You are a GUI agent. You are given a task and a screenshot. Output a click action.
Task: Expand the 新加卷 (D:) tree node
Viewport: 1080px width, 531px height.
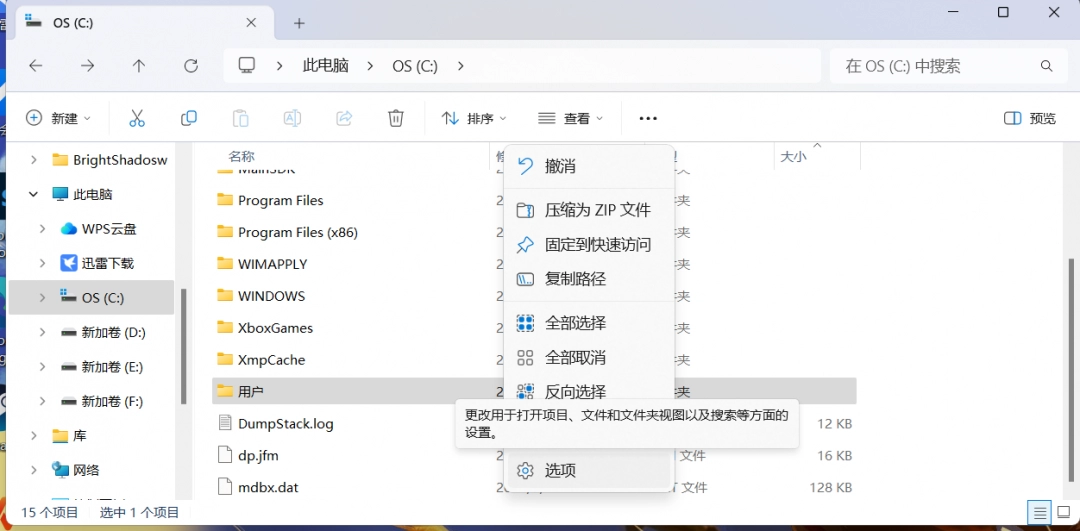tap(42, 332)
